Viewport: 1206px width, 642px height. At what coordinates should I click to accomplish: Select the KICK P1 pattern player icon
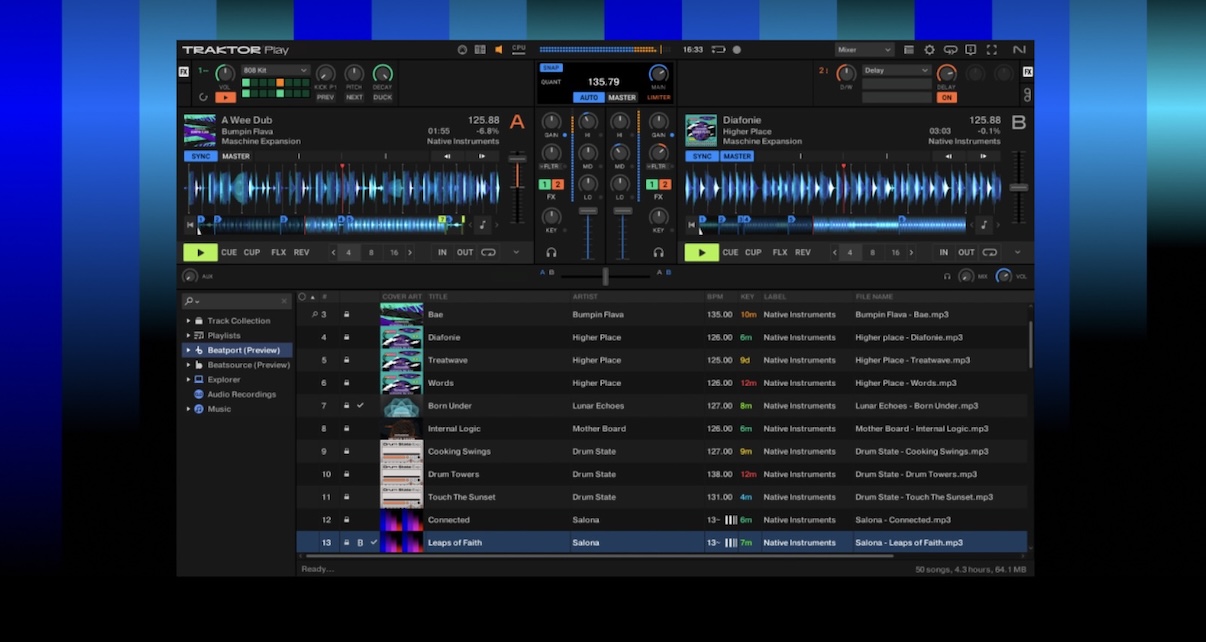325,80
